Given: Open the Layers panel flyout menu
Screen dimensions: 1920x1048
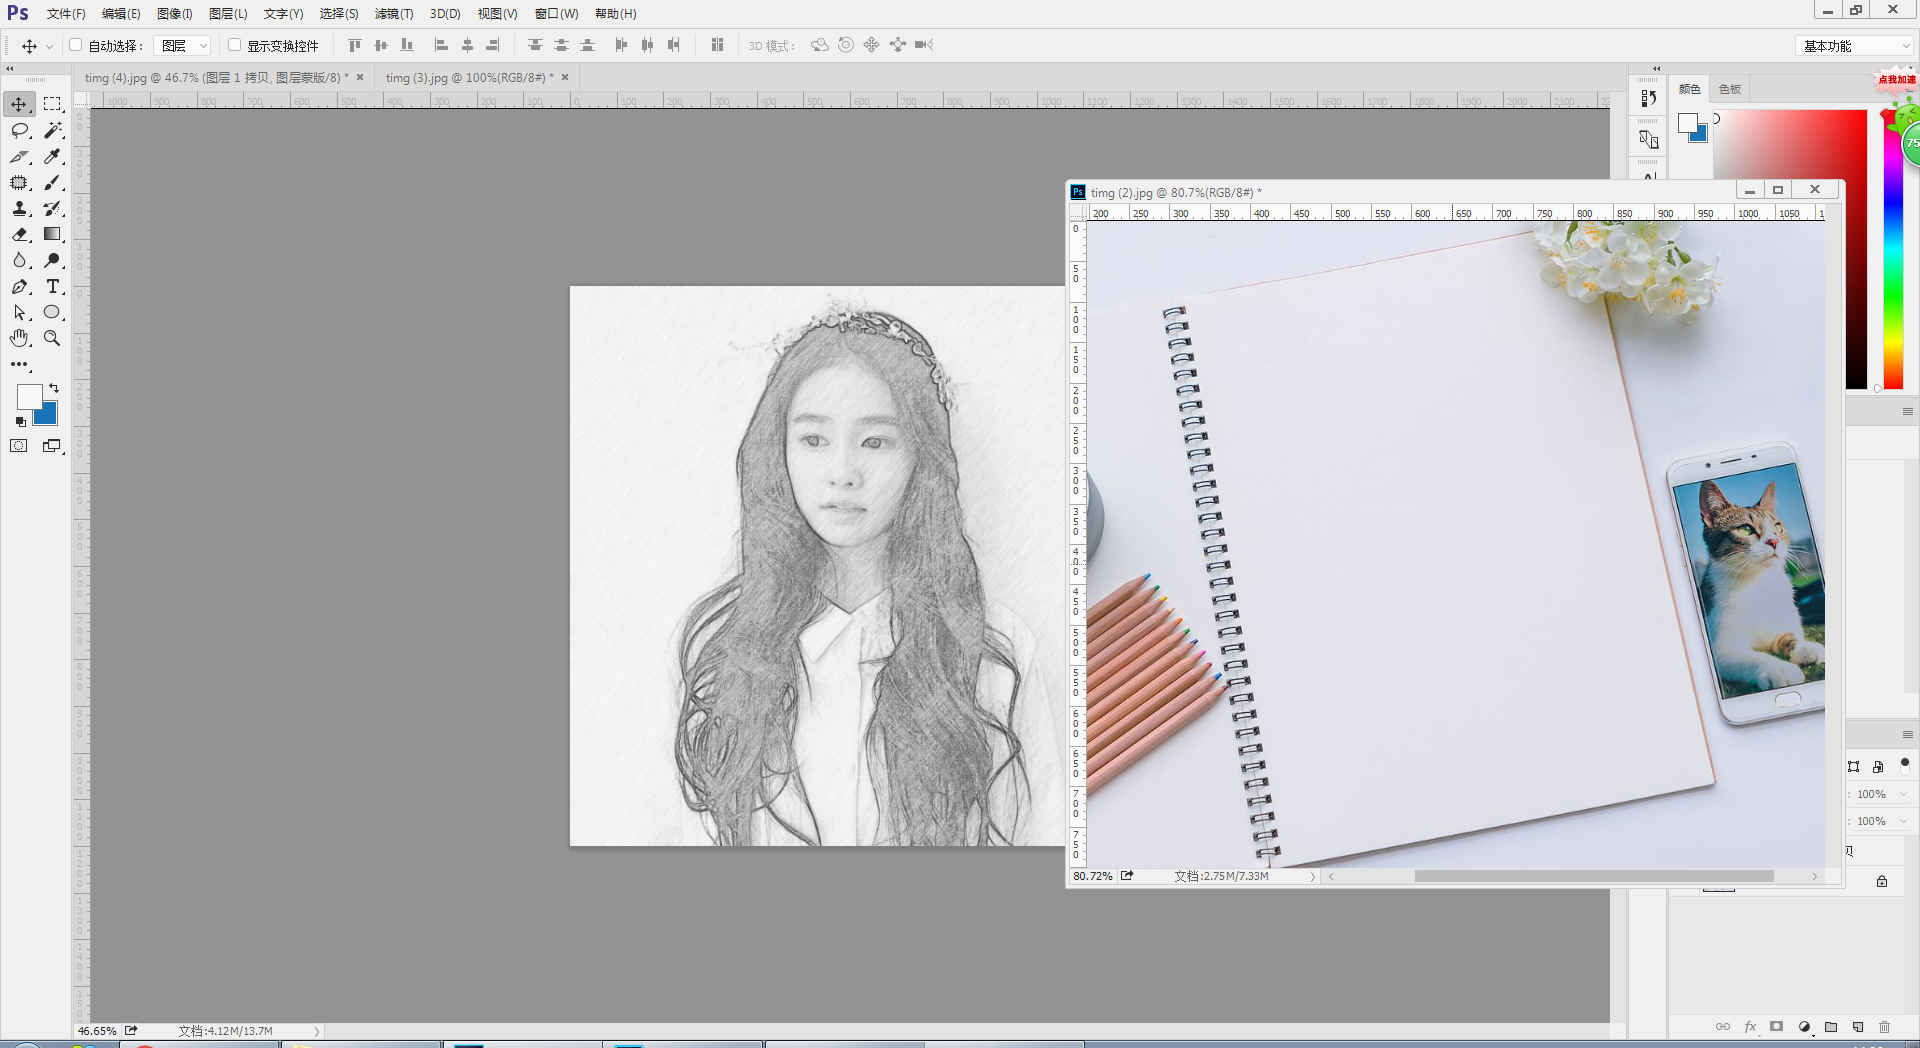Looking at the screenshot, I should (1907, 735).
